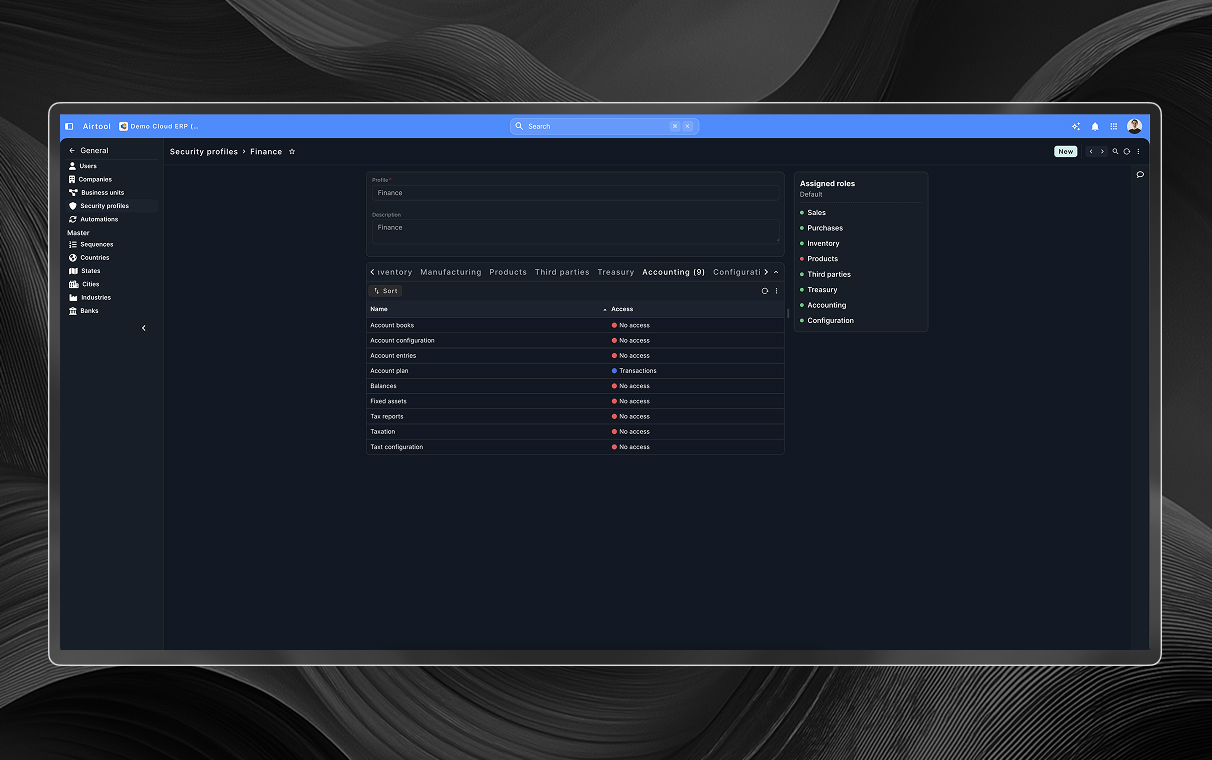Image resolution: width=1212 pixels, height=760 pixels.
Task: Sort by the Name column header
Action: click(379, 309)
